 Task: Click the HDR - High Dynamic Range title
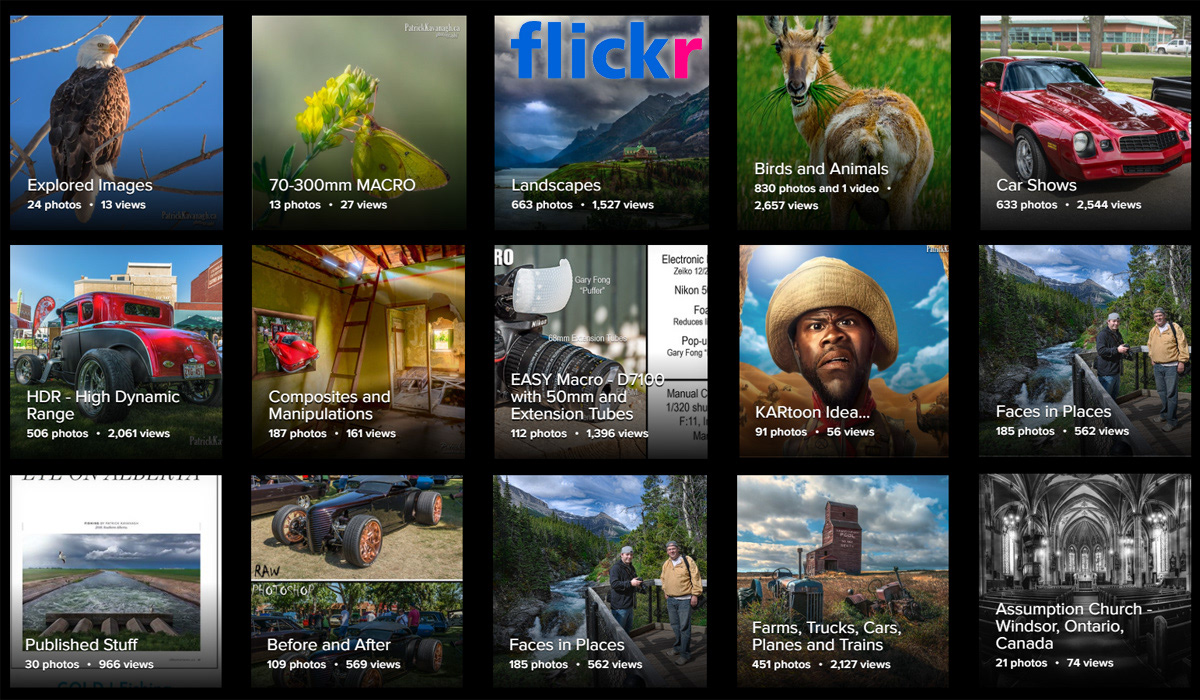coord(103,405)
